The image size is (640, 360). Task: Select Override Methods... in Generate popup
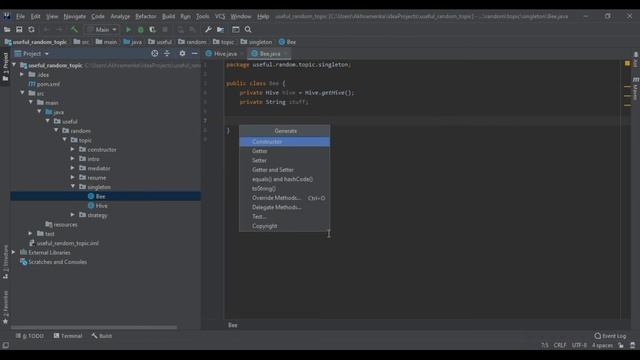284,198
